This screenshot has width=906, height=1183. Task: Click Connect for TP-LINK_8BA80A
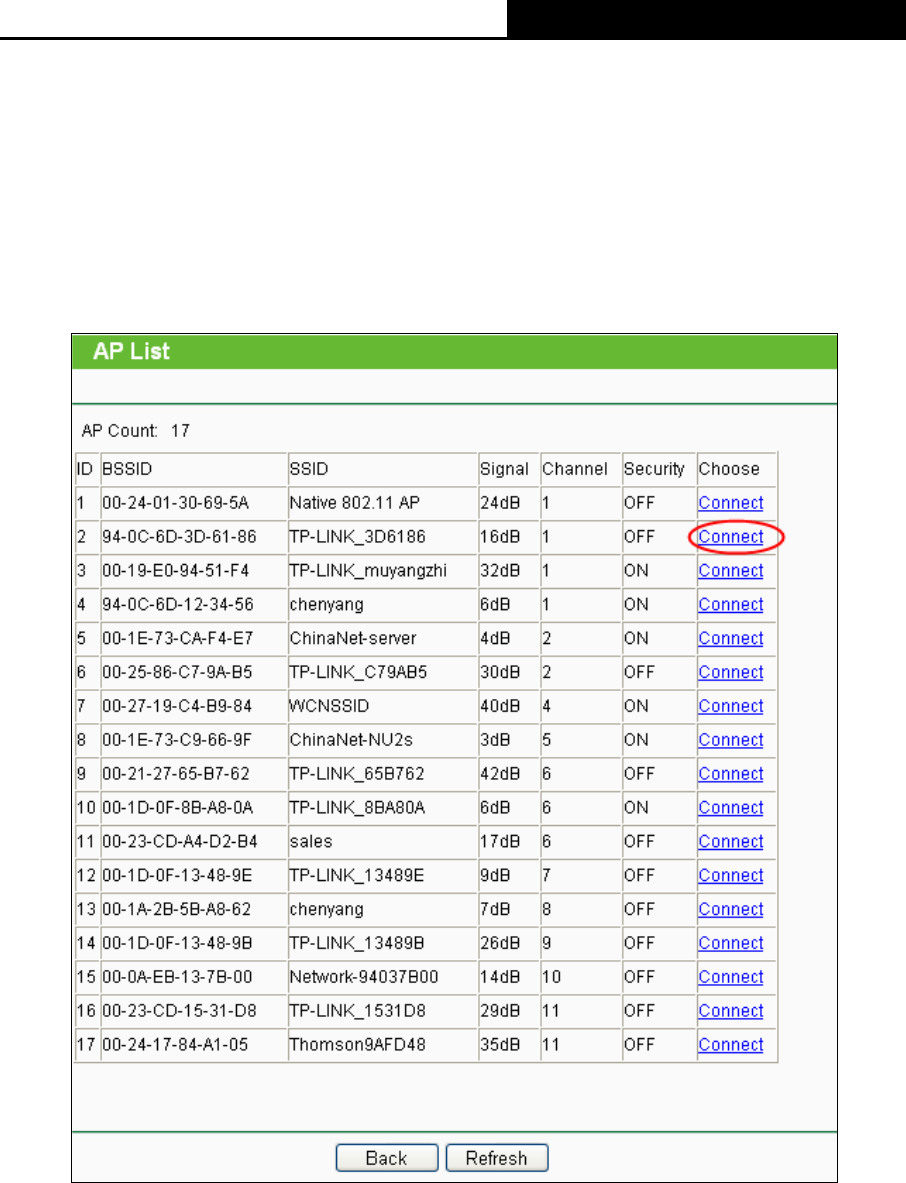pos(730,808)
